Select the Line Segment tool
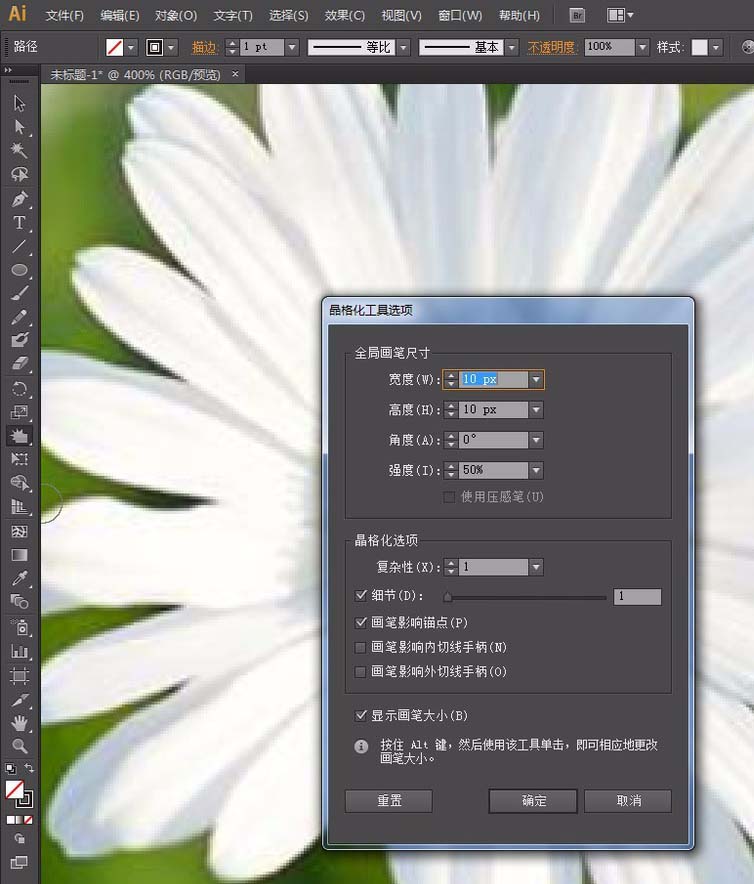Screen dimensions: 754x884 (x=19, y=246)
